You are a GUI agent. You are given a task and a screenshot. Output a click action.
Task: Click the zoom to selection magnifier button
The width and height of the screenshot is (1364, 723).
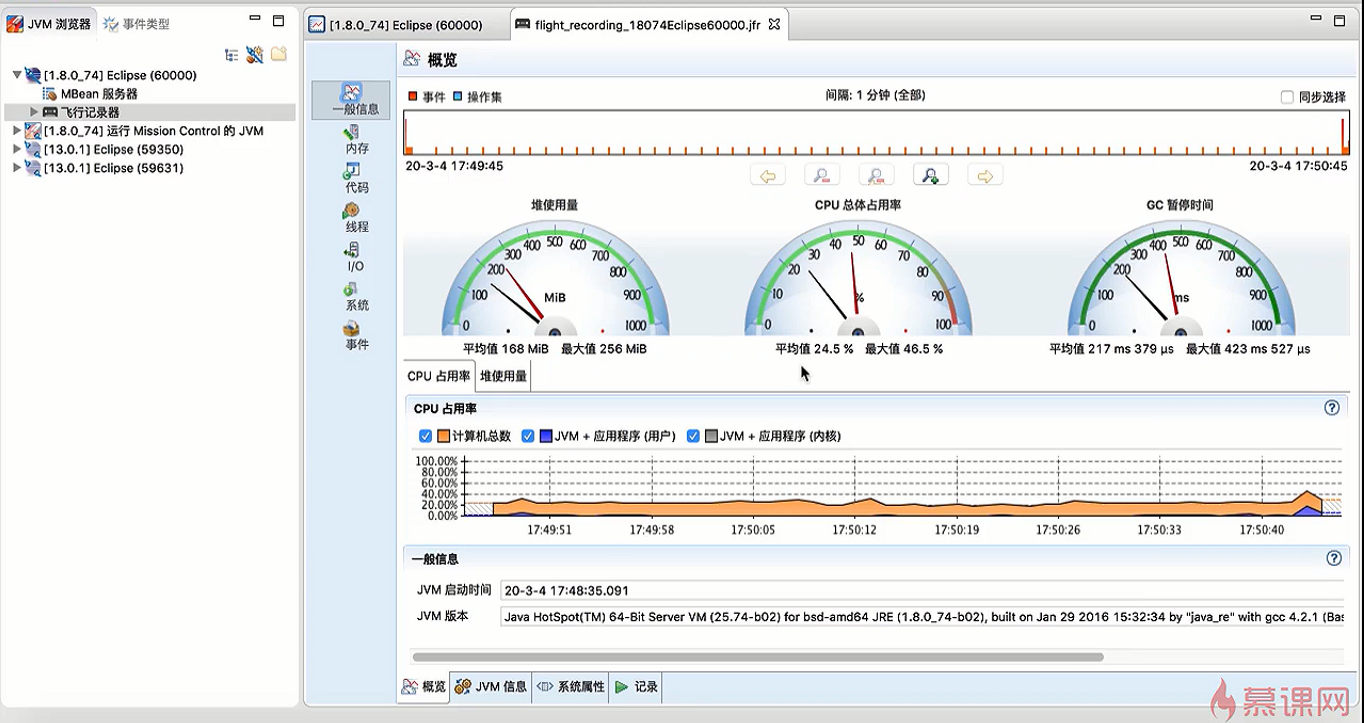click(876, 176)
